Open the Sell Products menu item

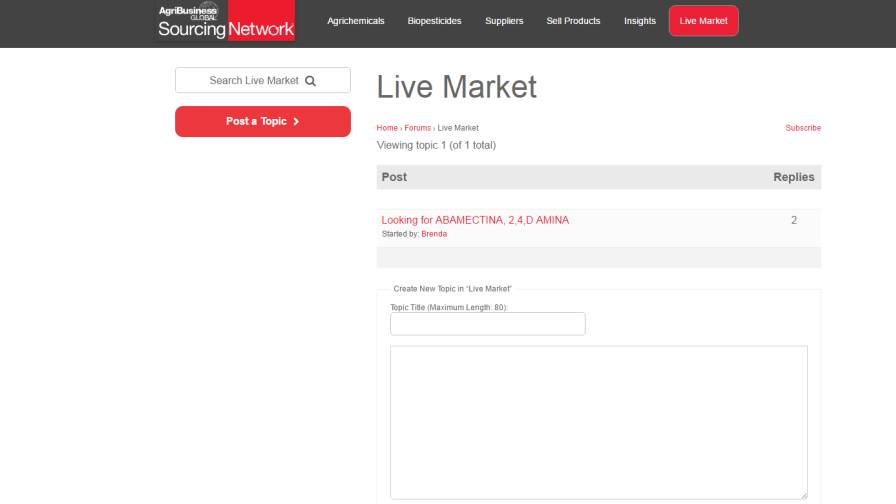573,21
